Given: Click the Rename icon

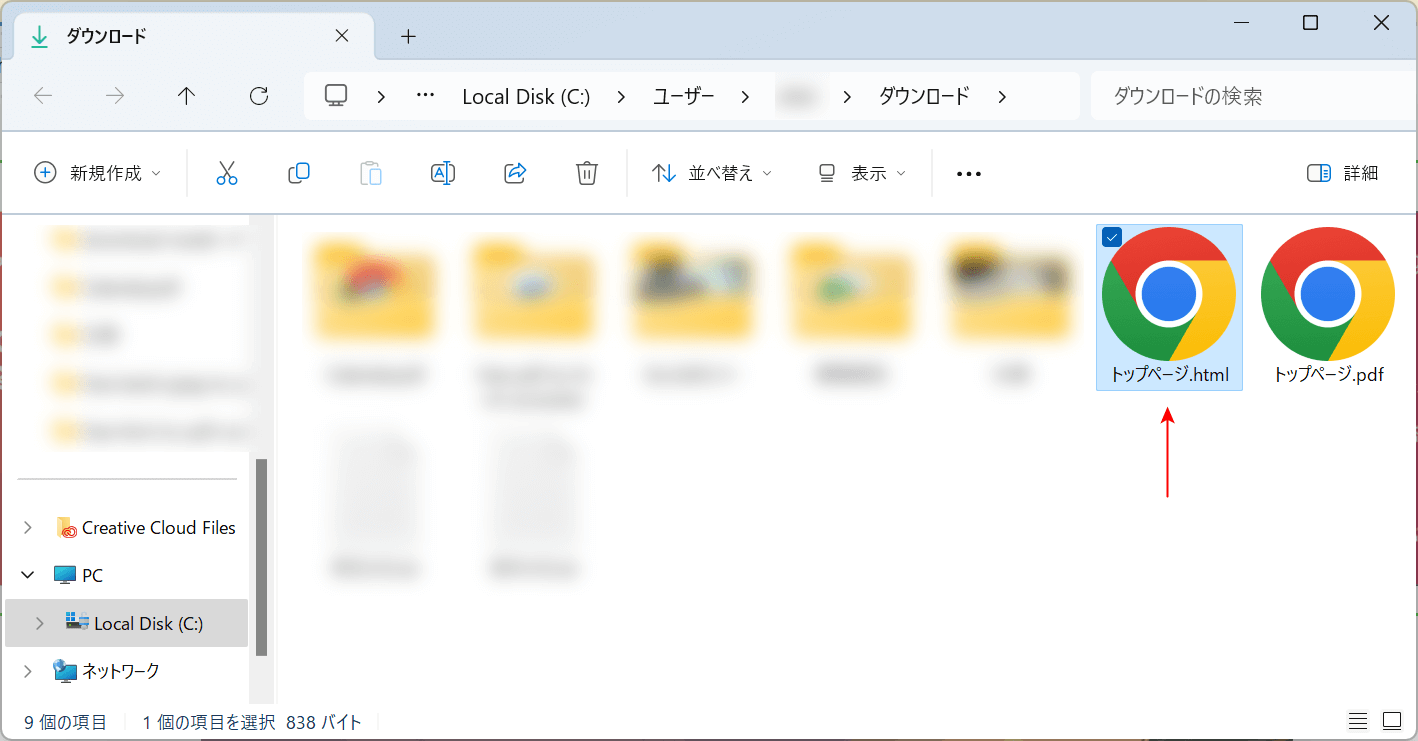Looking at the screenshot, I should click(x=443, y=173).
